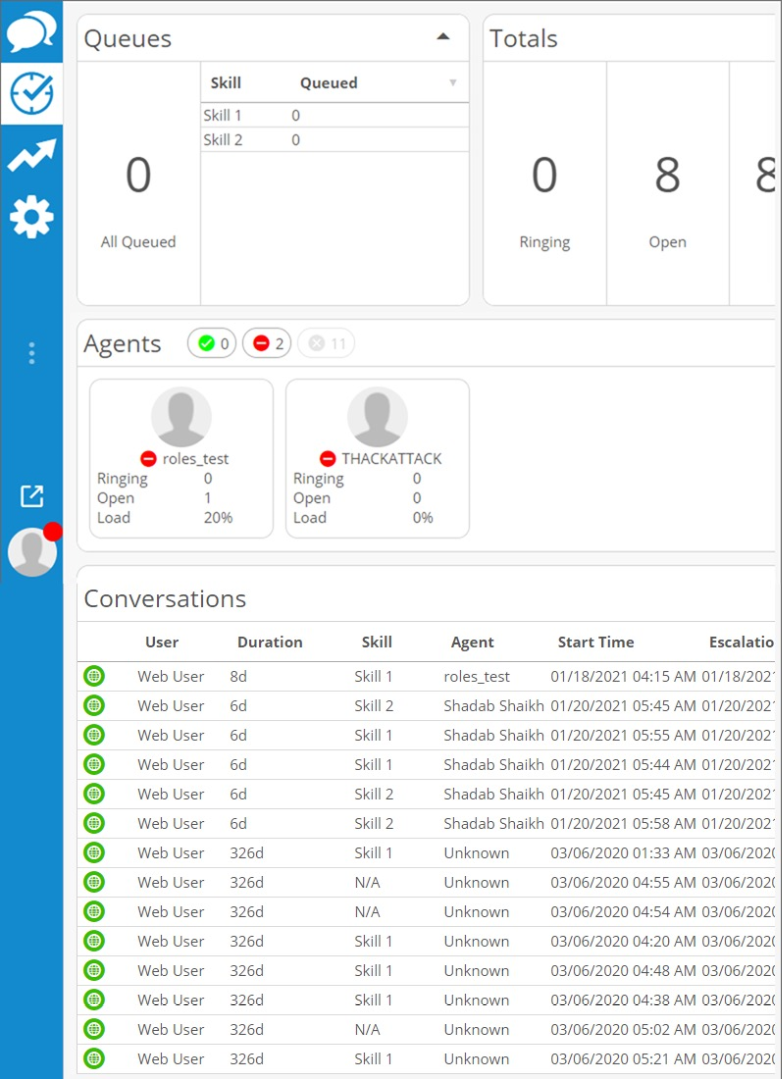
Task: Select the real-time dashboard clock icon
Action: pyautogui.click(x=31, y=94)
